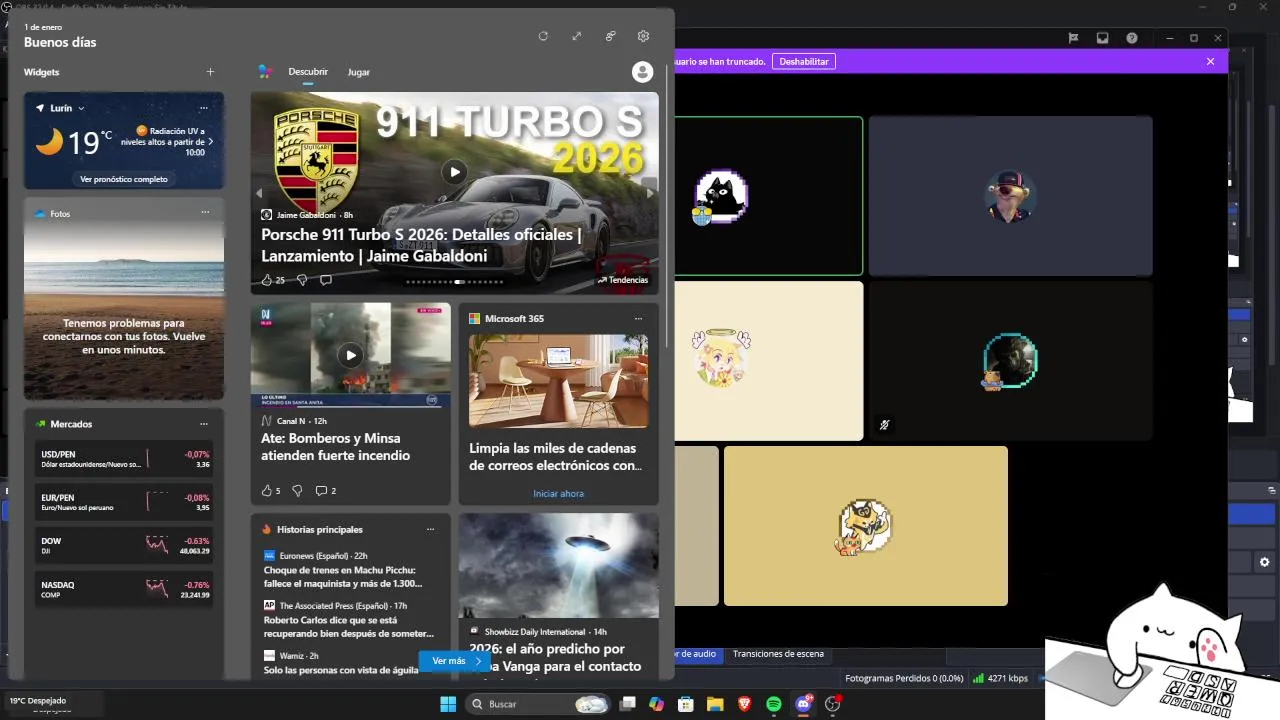Open USD/PEN market row
This screenshot has height=720, width=1280.
click(124, 459)
